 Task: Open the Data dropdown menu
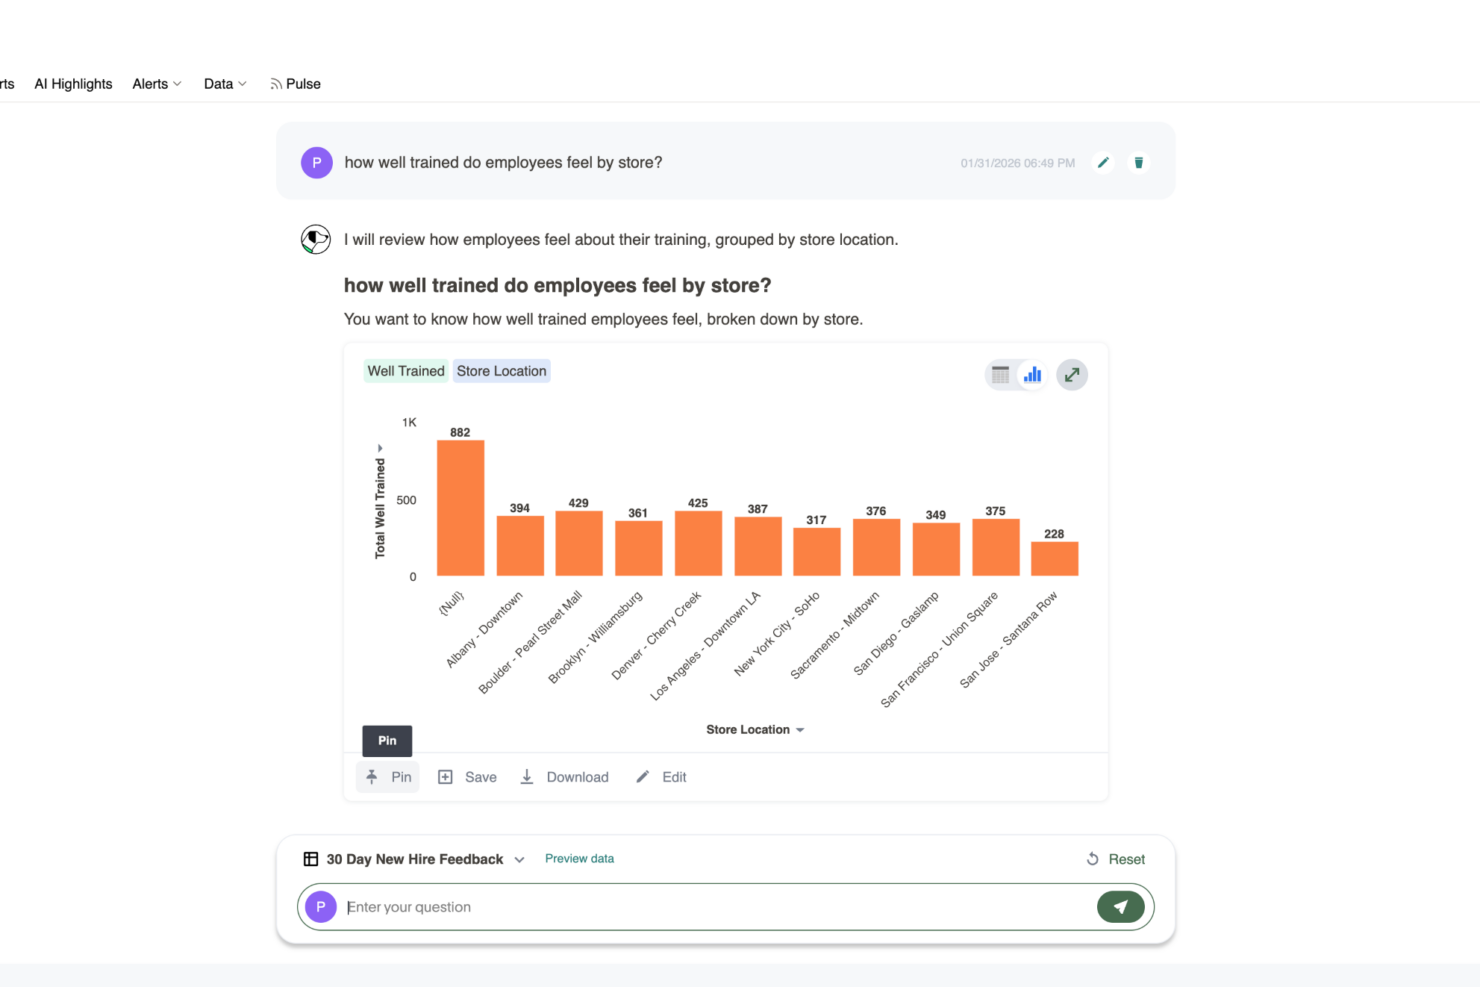[x=225, y=84]
